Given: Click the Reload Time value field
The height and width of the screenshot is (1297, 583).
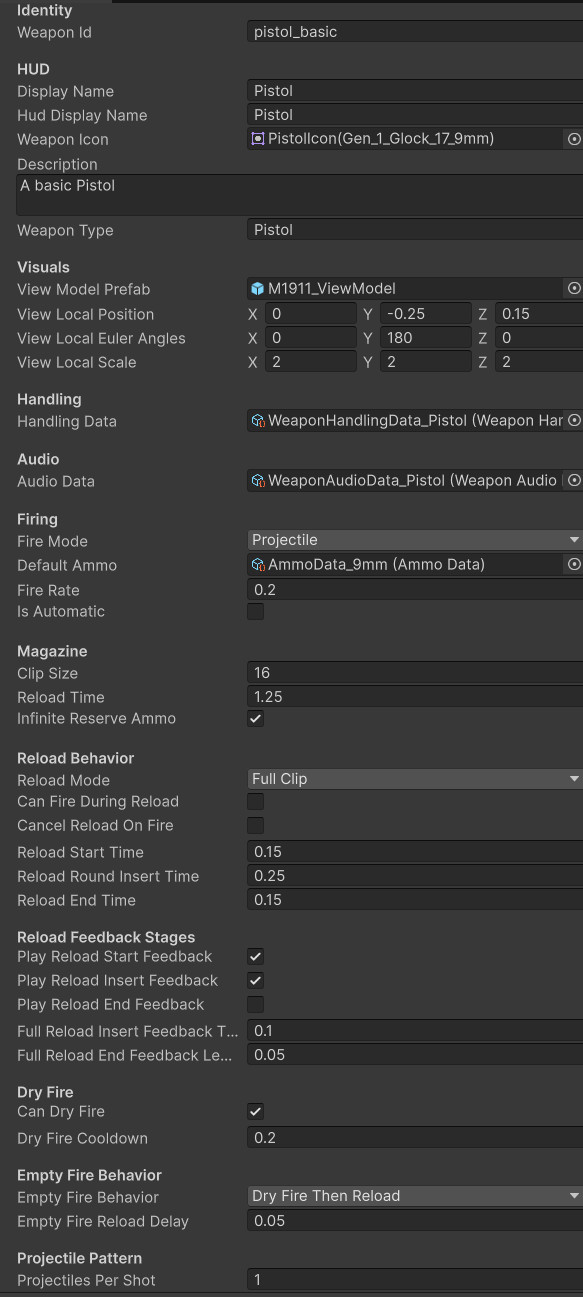Looking at the screenshot, I should tap(415, 697).
